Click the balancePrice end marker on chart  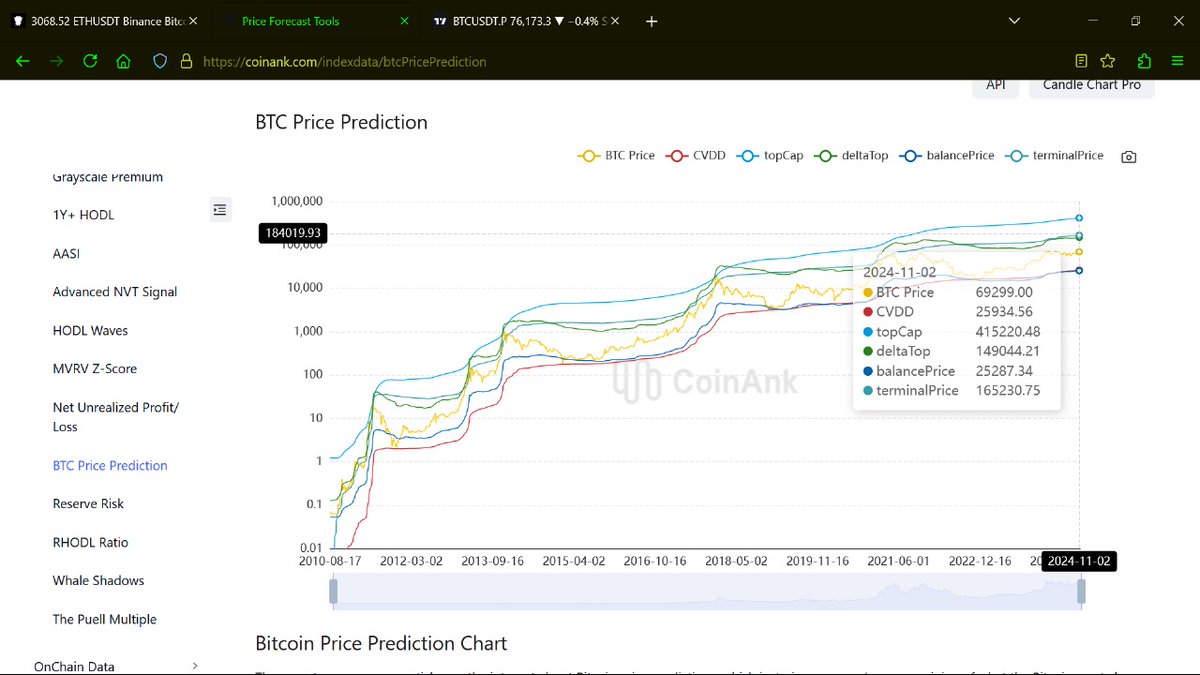[x=1079, y=270]
